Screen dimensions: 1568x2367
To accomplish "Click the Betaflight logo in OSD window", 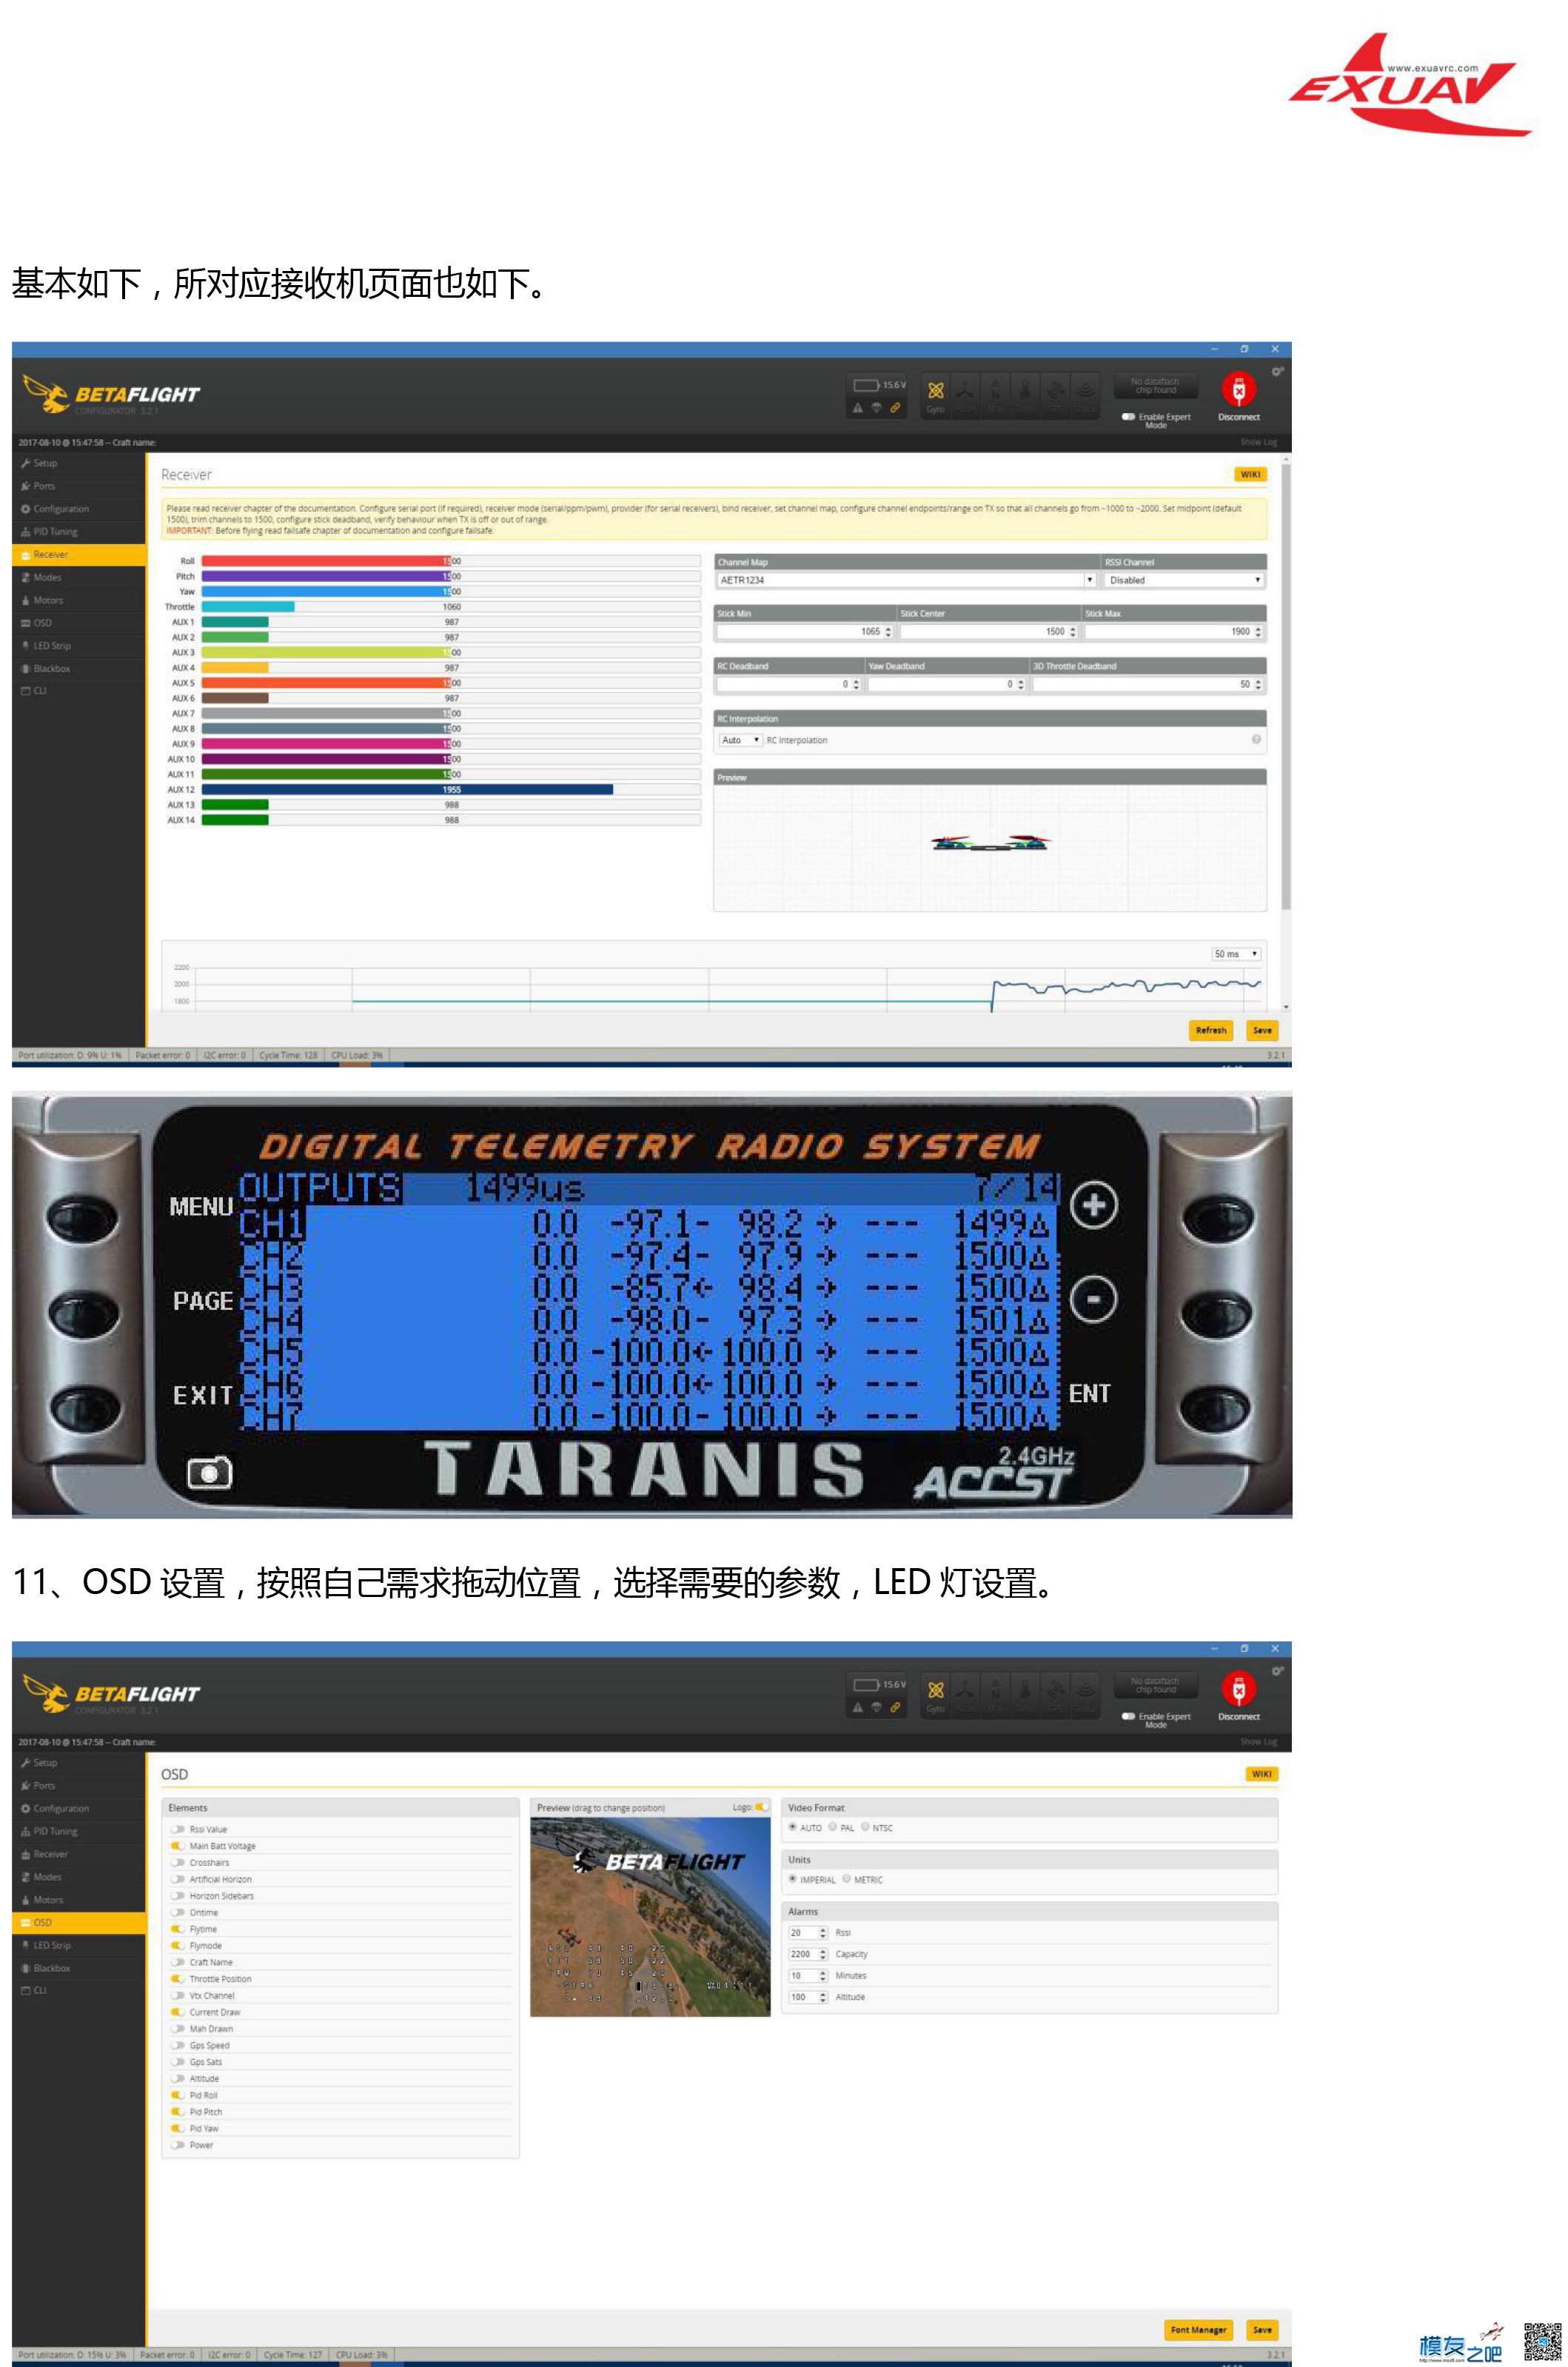I will [x=111, y=1694].
